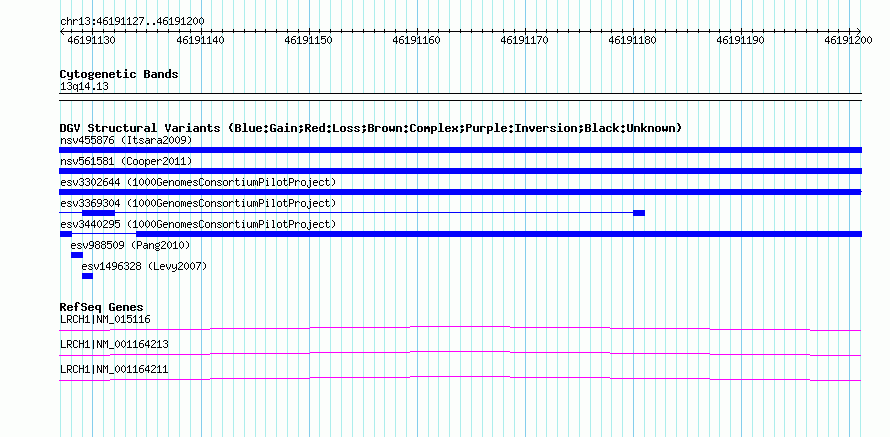The image size is (890, 437).
Task: Select ruler position 46191160
Action: 417,40
